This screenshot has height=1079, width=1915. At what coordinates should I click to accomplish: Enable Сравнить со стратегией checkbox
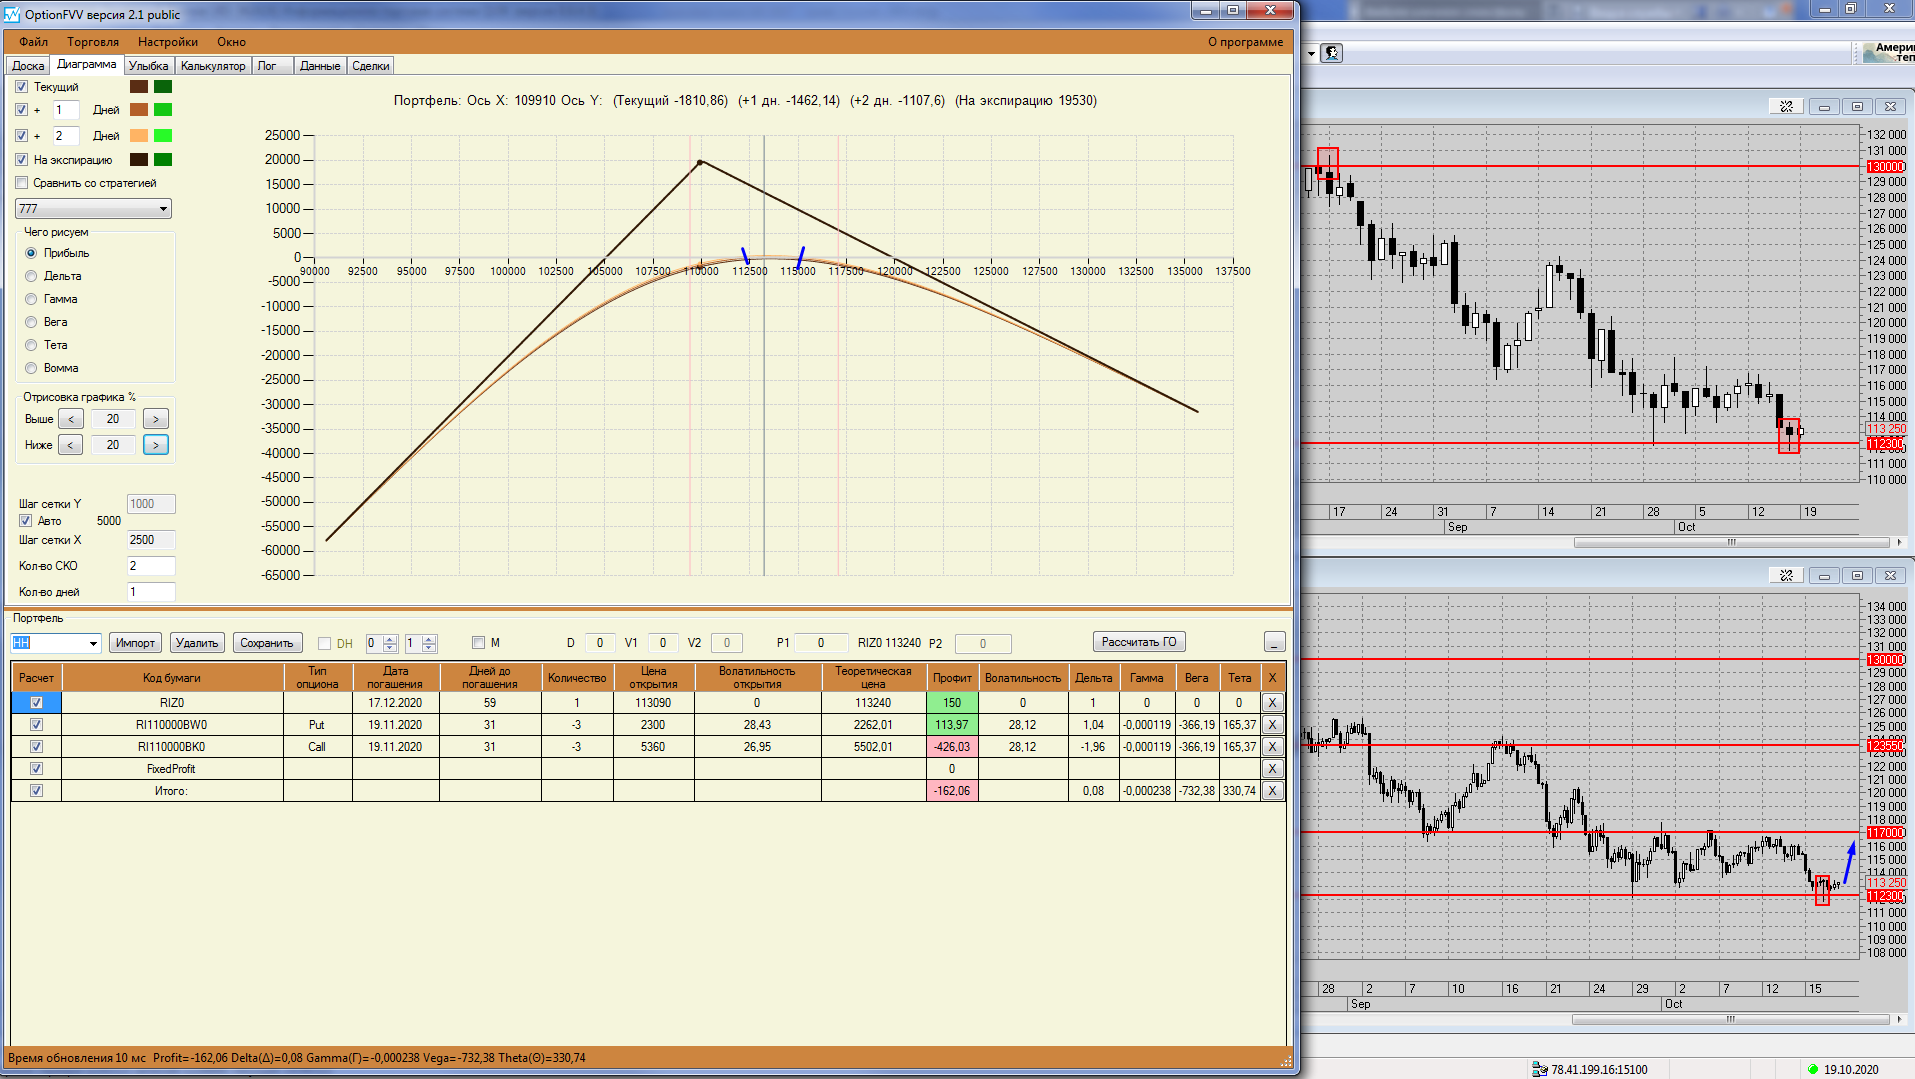[x=22, y=183]
